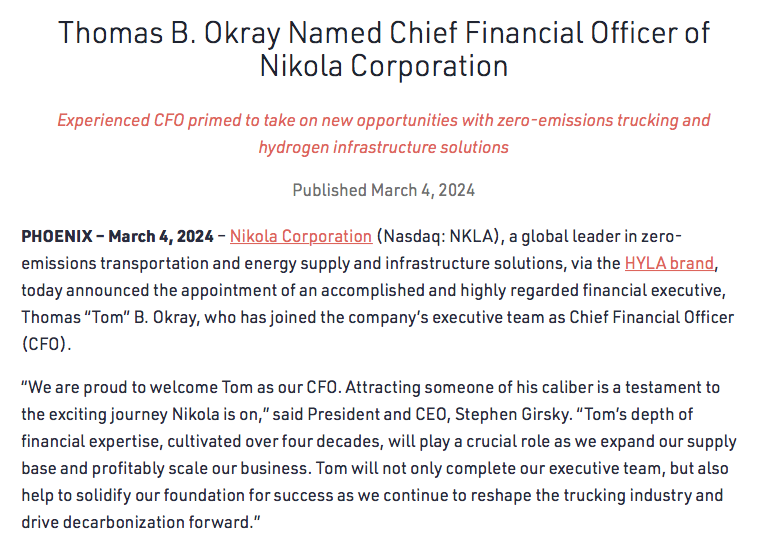Screen dimensions: 761x538
Task: Click the closing words "drive decarbonization forward."
Action: [x=141, y=522]
